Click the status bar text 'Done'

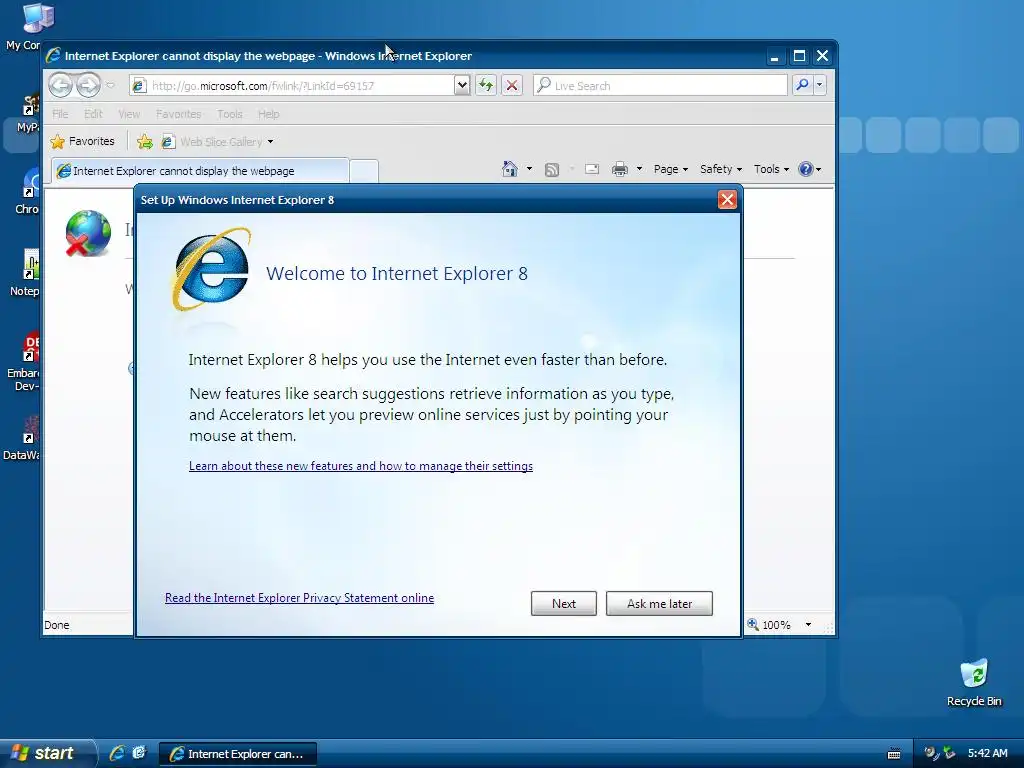(x=57, y=625)
